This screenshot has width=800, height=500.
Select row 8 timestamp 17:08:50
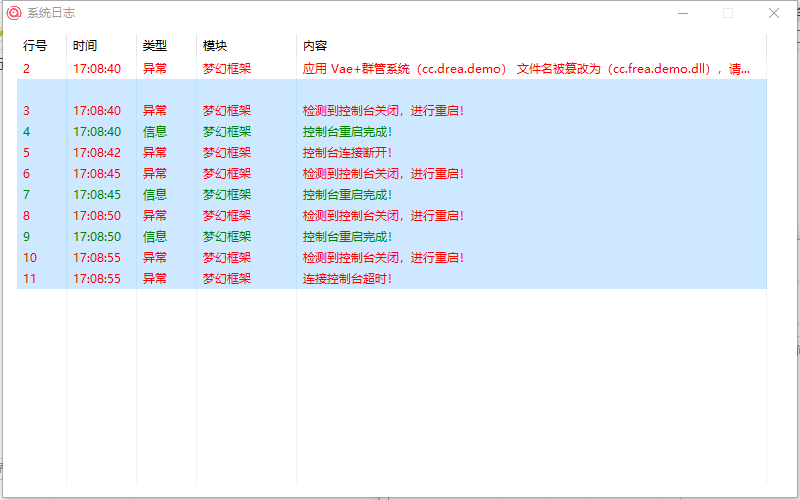97,216
